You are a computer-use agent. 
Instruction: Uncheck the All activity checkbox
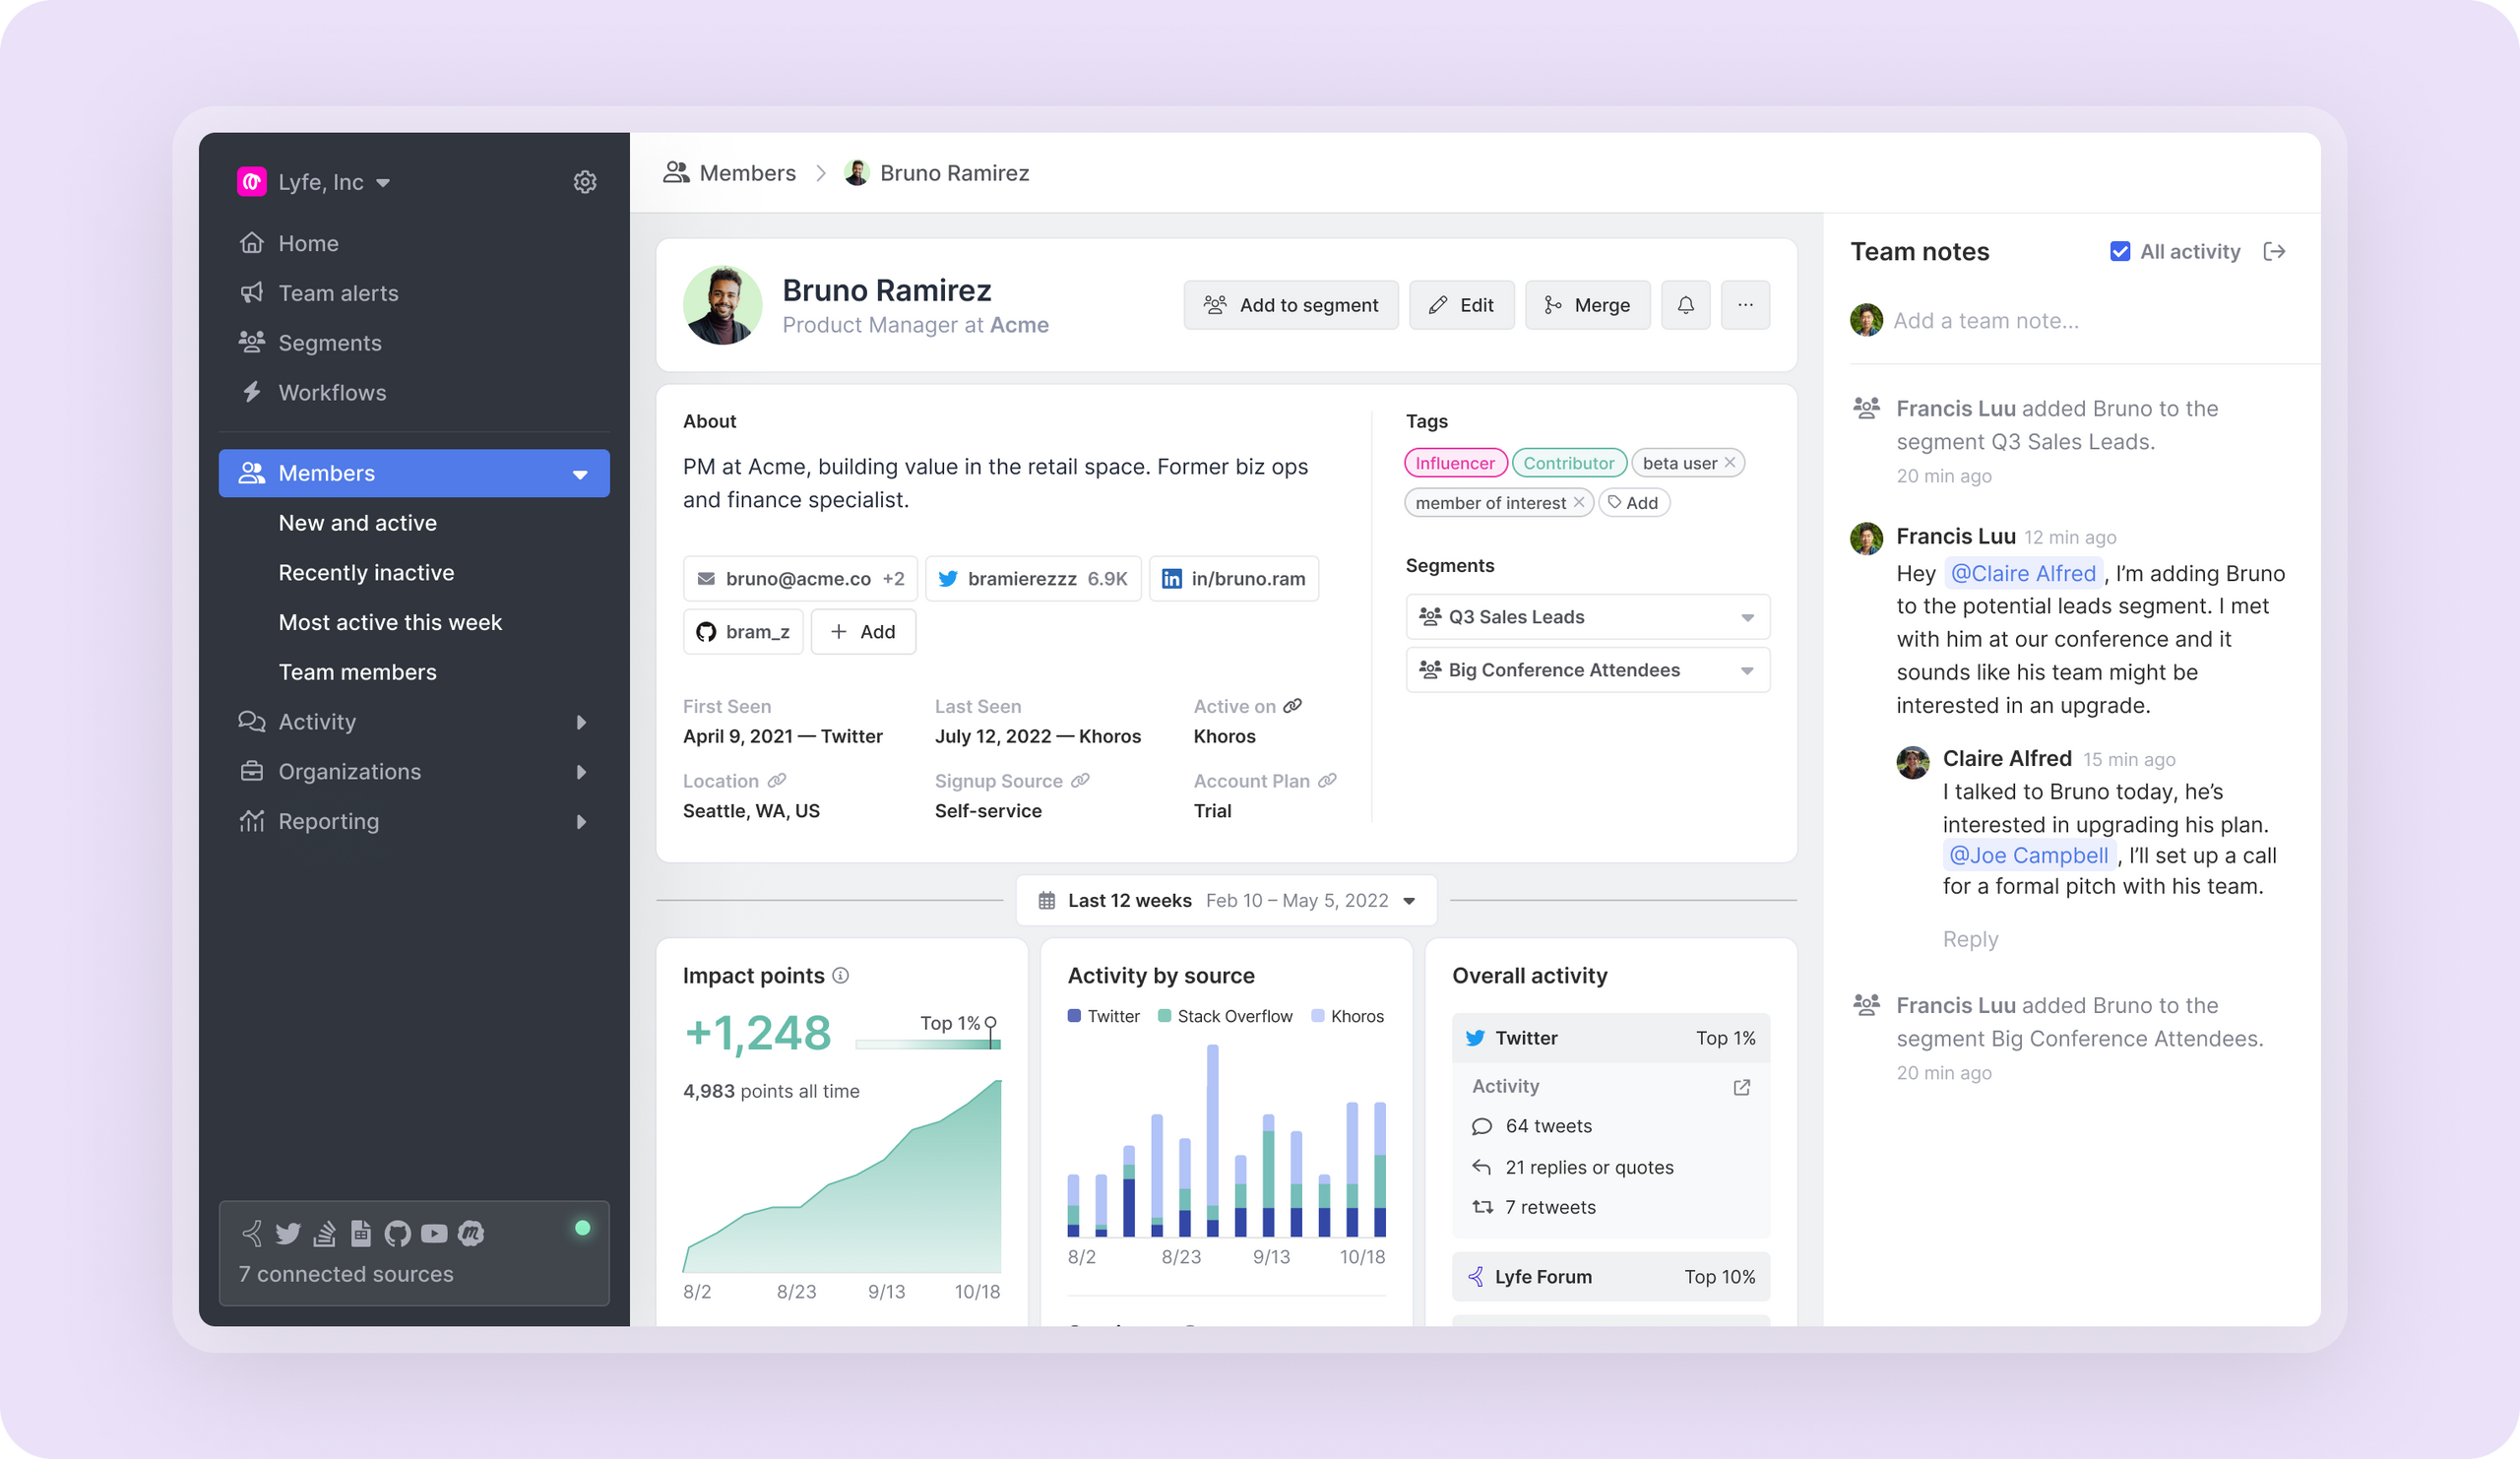tap(2119, 251)
